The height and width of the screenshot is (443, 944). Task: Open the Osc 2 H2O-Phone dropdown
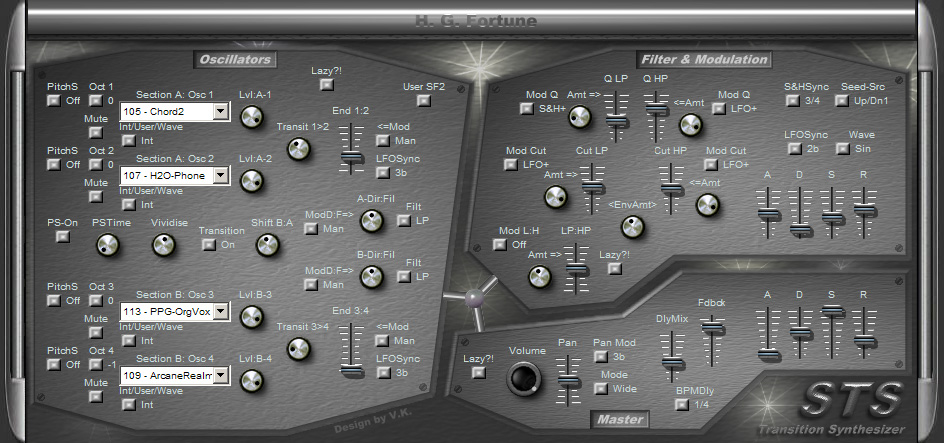221,175
